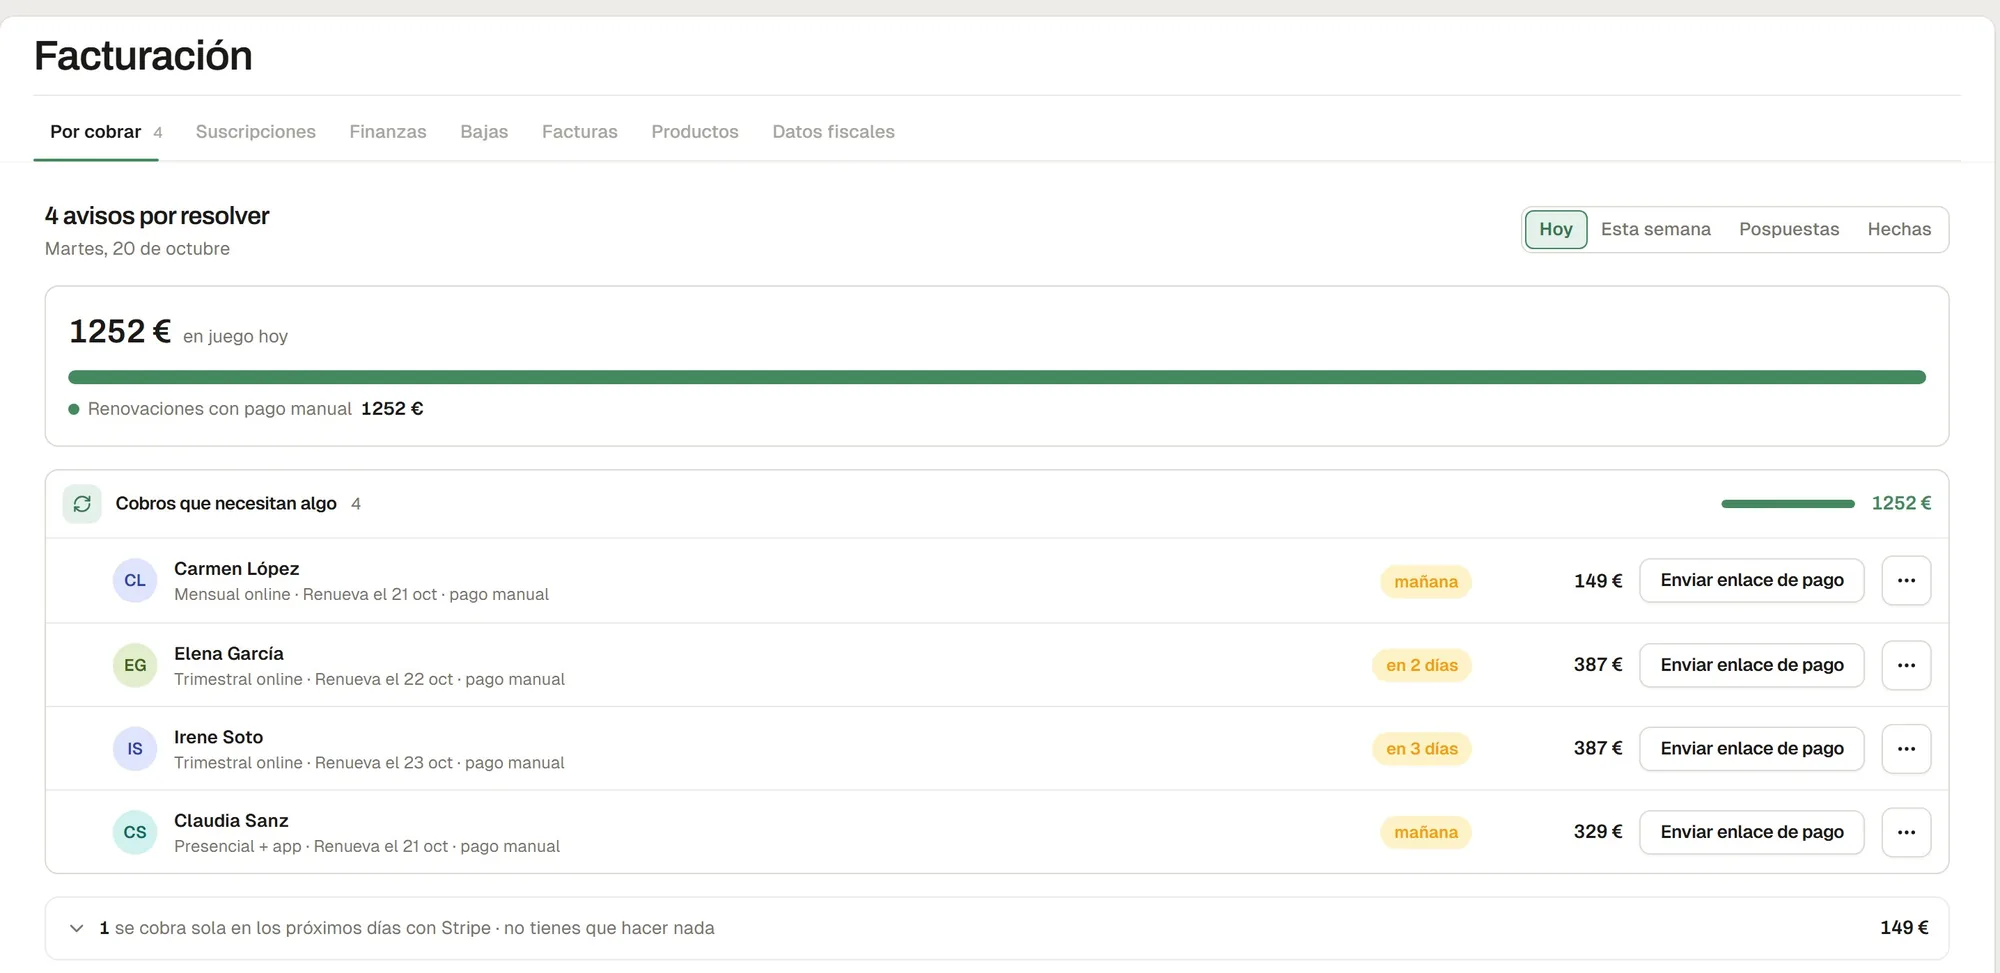Image resolution: width=2000 pixels, height=973 pixels.
Task: Select the Hoy filter
Action: [1556, 229]
